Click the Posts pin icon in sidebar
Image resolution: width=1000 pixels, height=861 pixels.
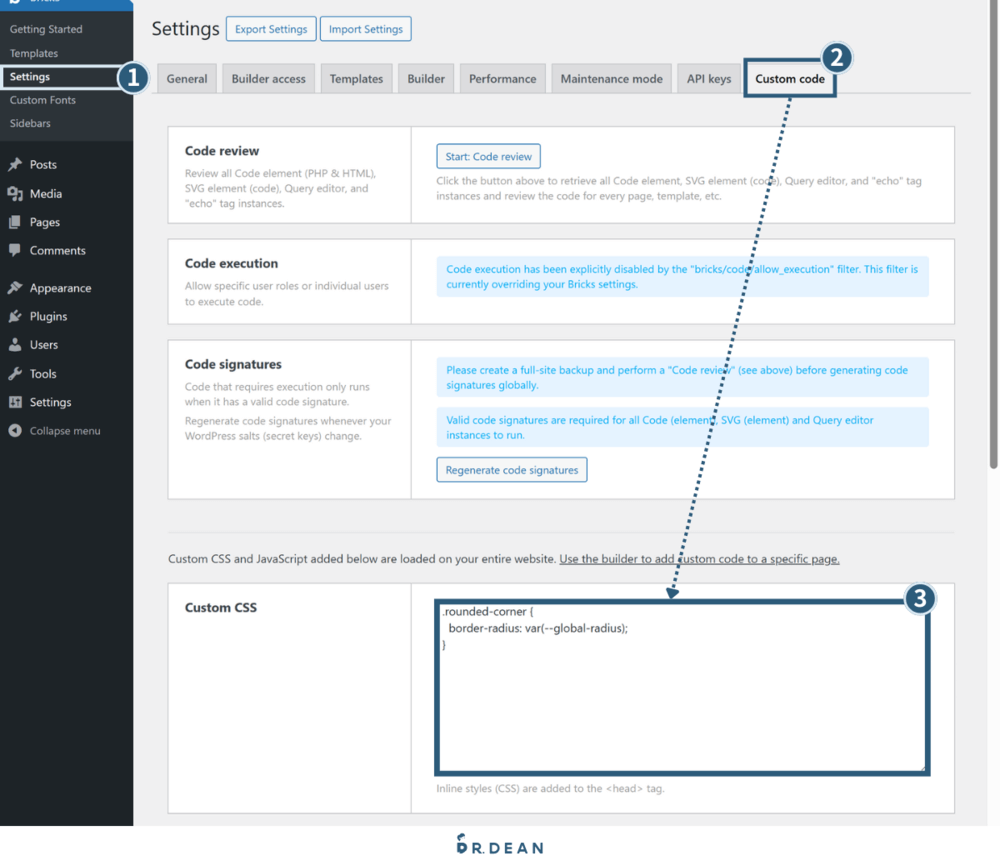coord(15,165)
